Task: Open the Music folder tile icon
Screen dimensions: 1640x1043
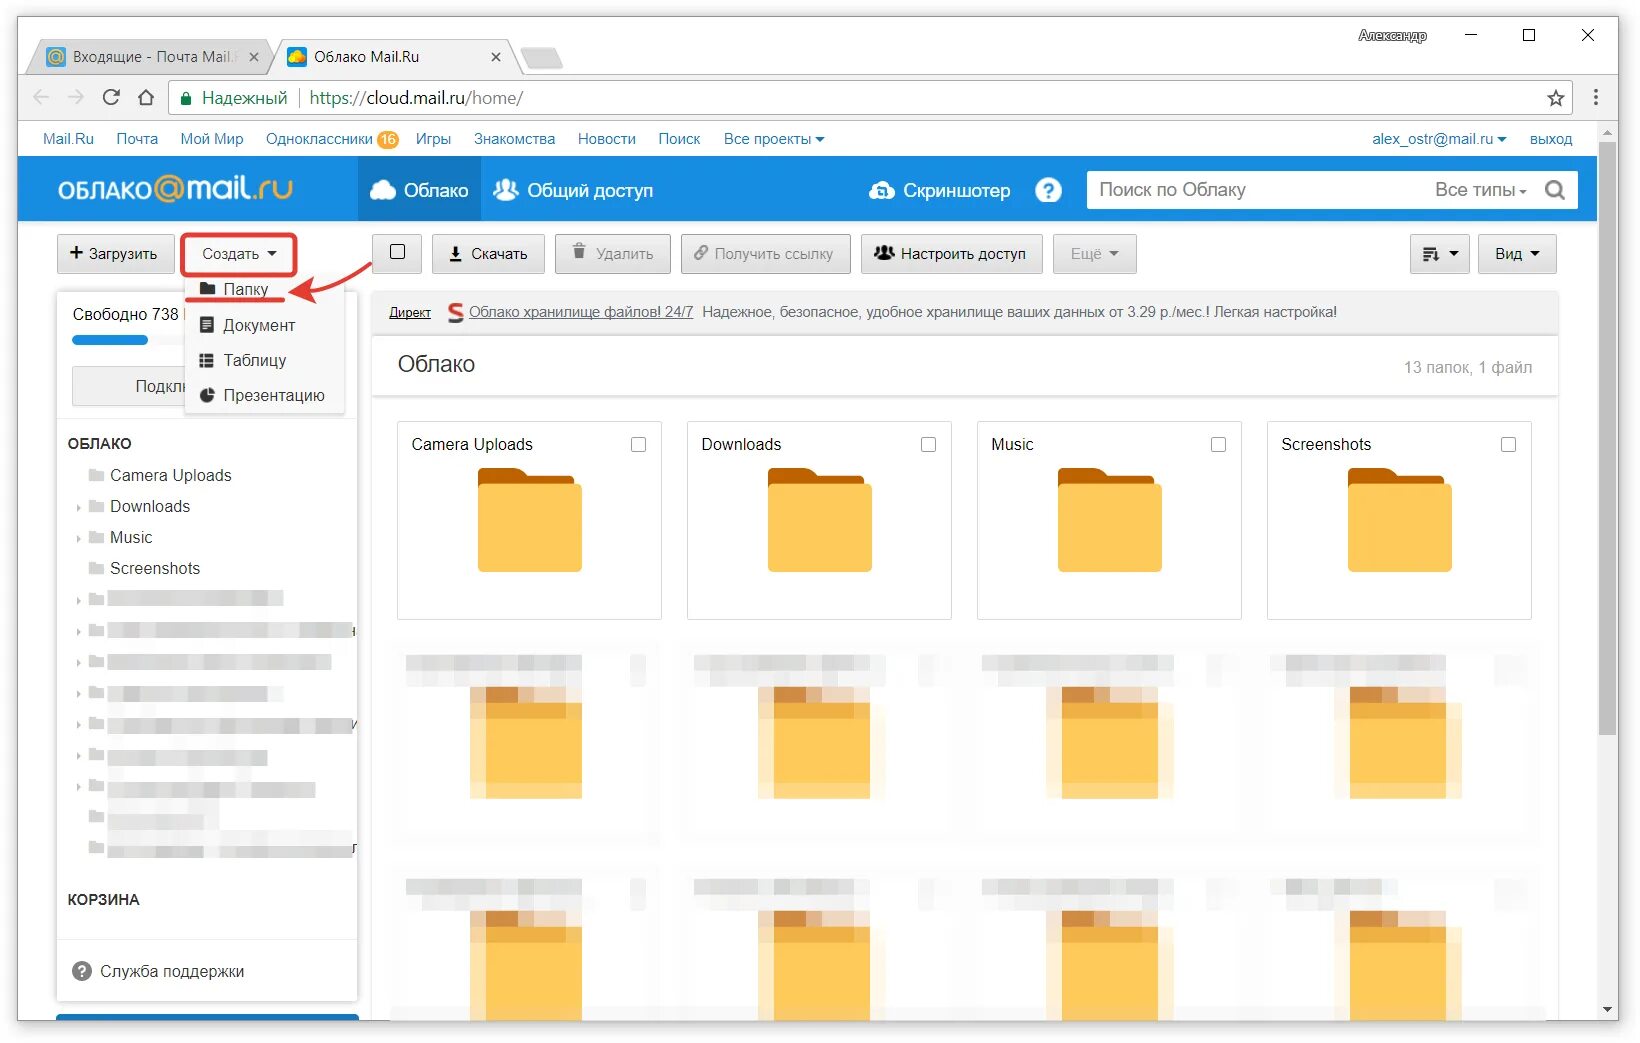Action: pos(1109,521)
